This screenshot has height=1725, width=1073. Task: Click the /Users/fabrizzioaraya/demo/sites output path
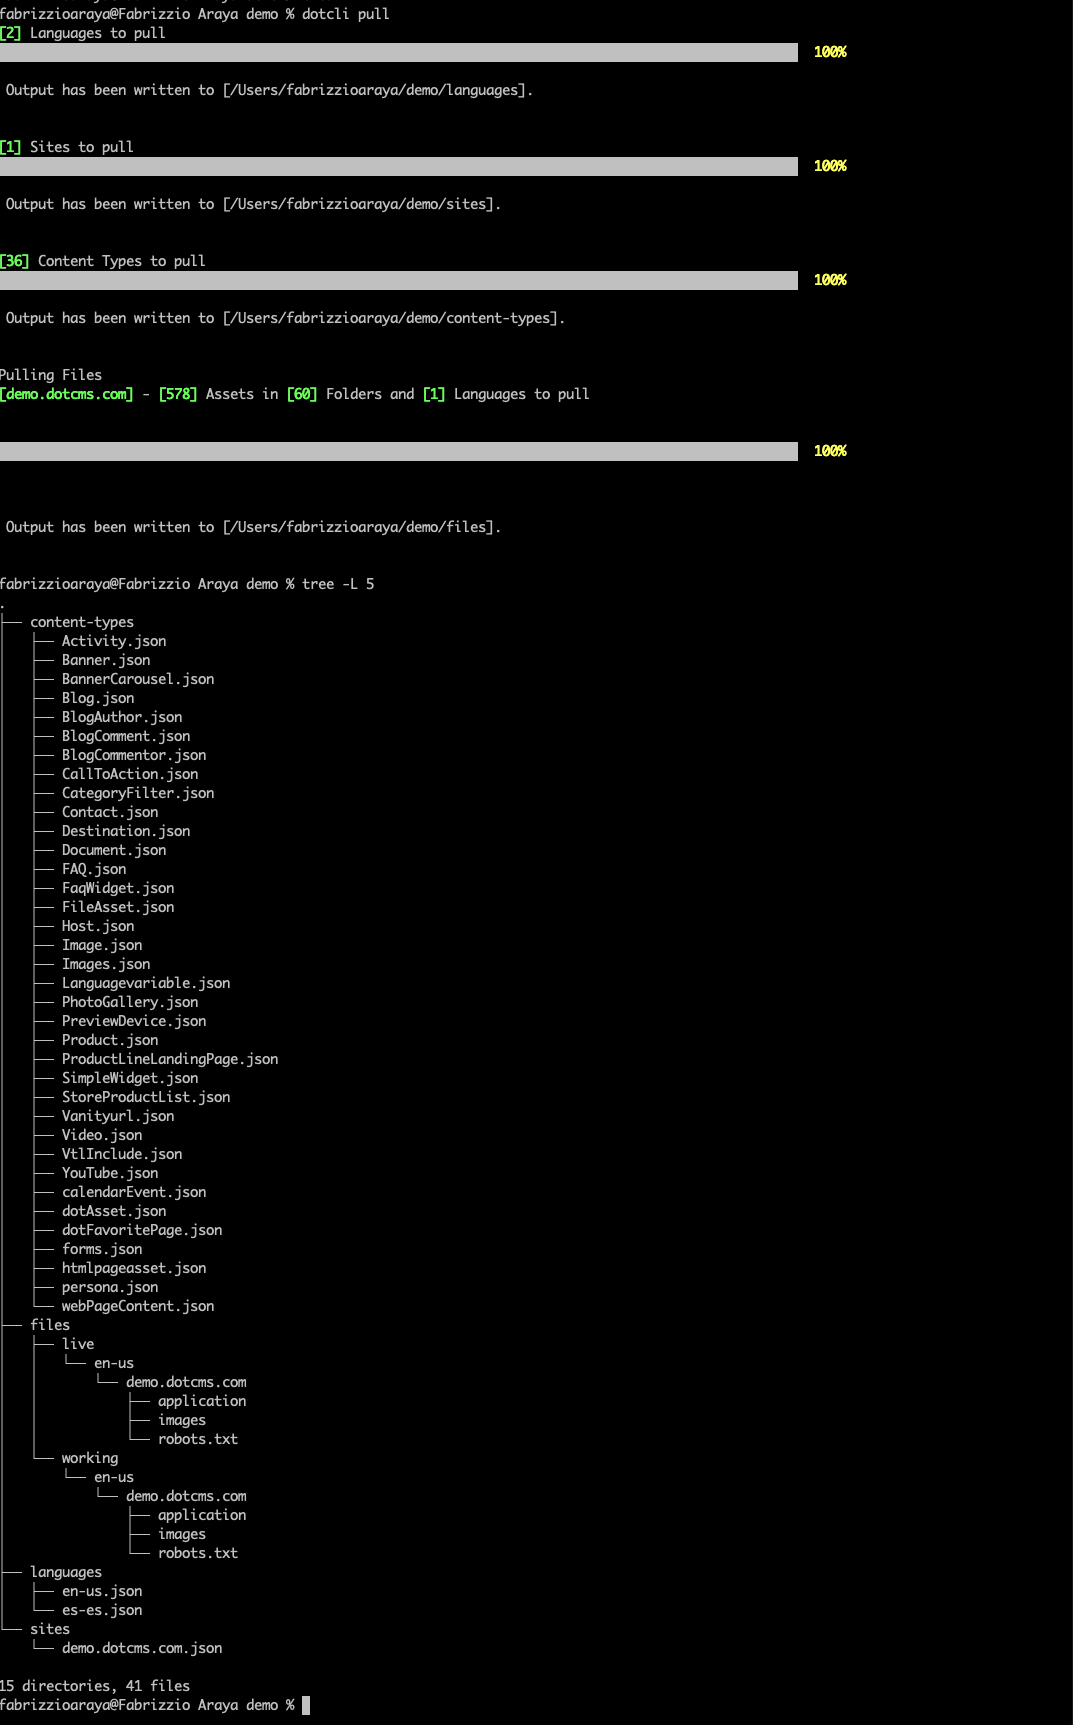[360, 204]
